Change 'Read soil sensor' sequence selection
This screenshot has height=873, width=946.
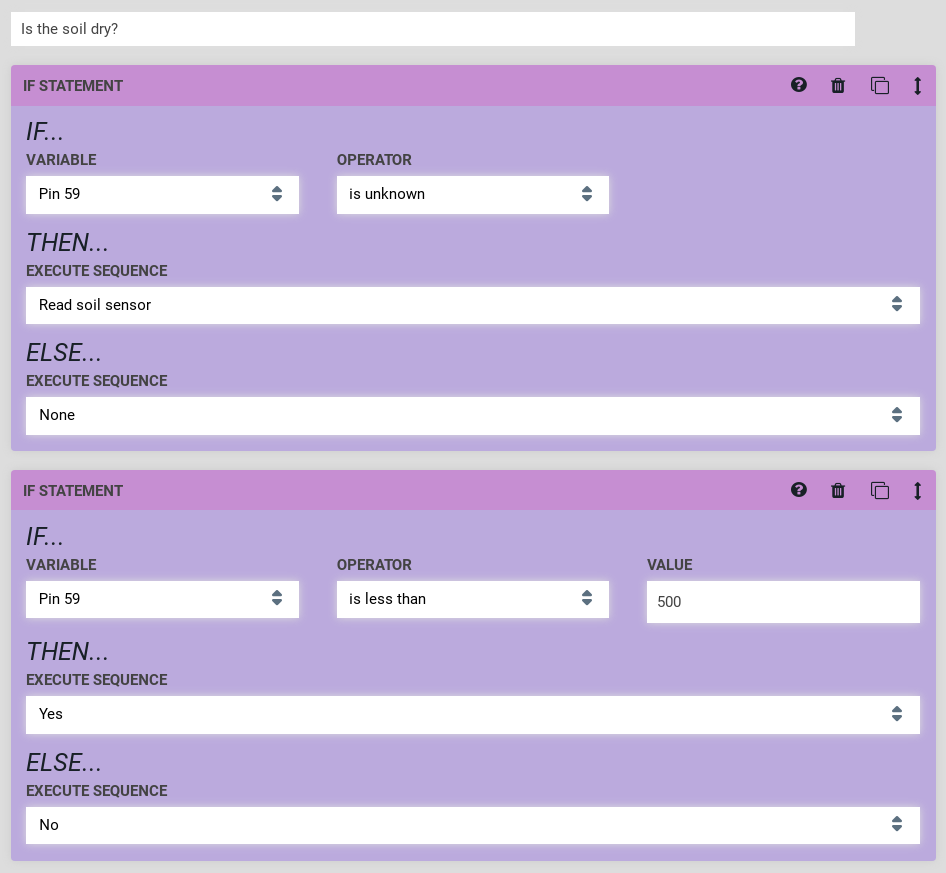472,305
